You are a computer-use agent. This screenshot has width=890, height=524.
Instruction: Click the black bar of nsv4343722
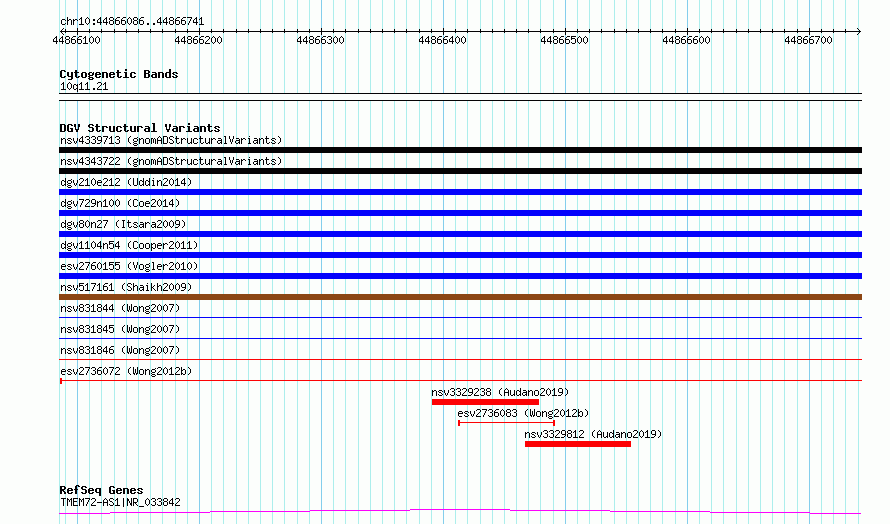460,171
